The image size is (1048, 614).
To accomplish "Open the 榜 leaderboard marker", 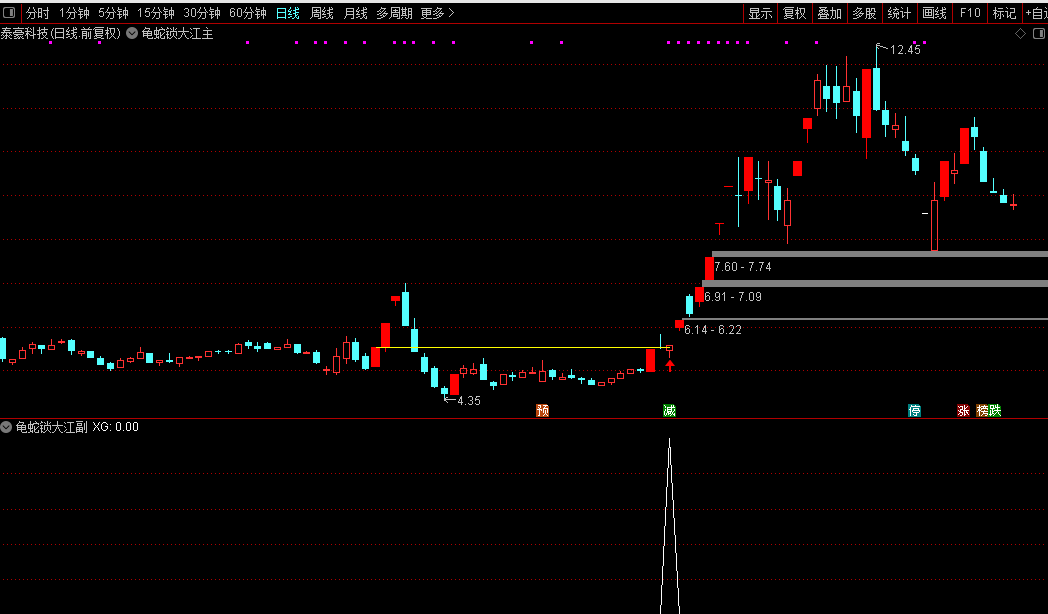I will [982, 410].
